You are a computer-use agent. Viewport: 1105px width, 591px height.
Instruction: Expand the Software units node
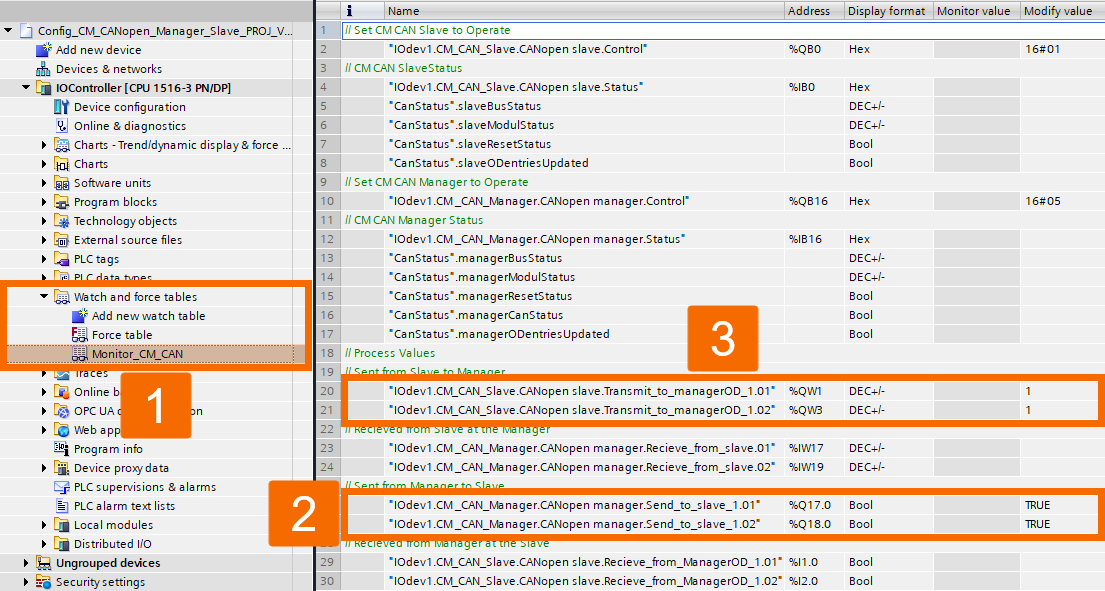44,182
